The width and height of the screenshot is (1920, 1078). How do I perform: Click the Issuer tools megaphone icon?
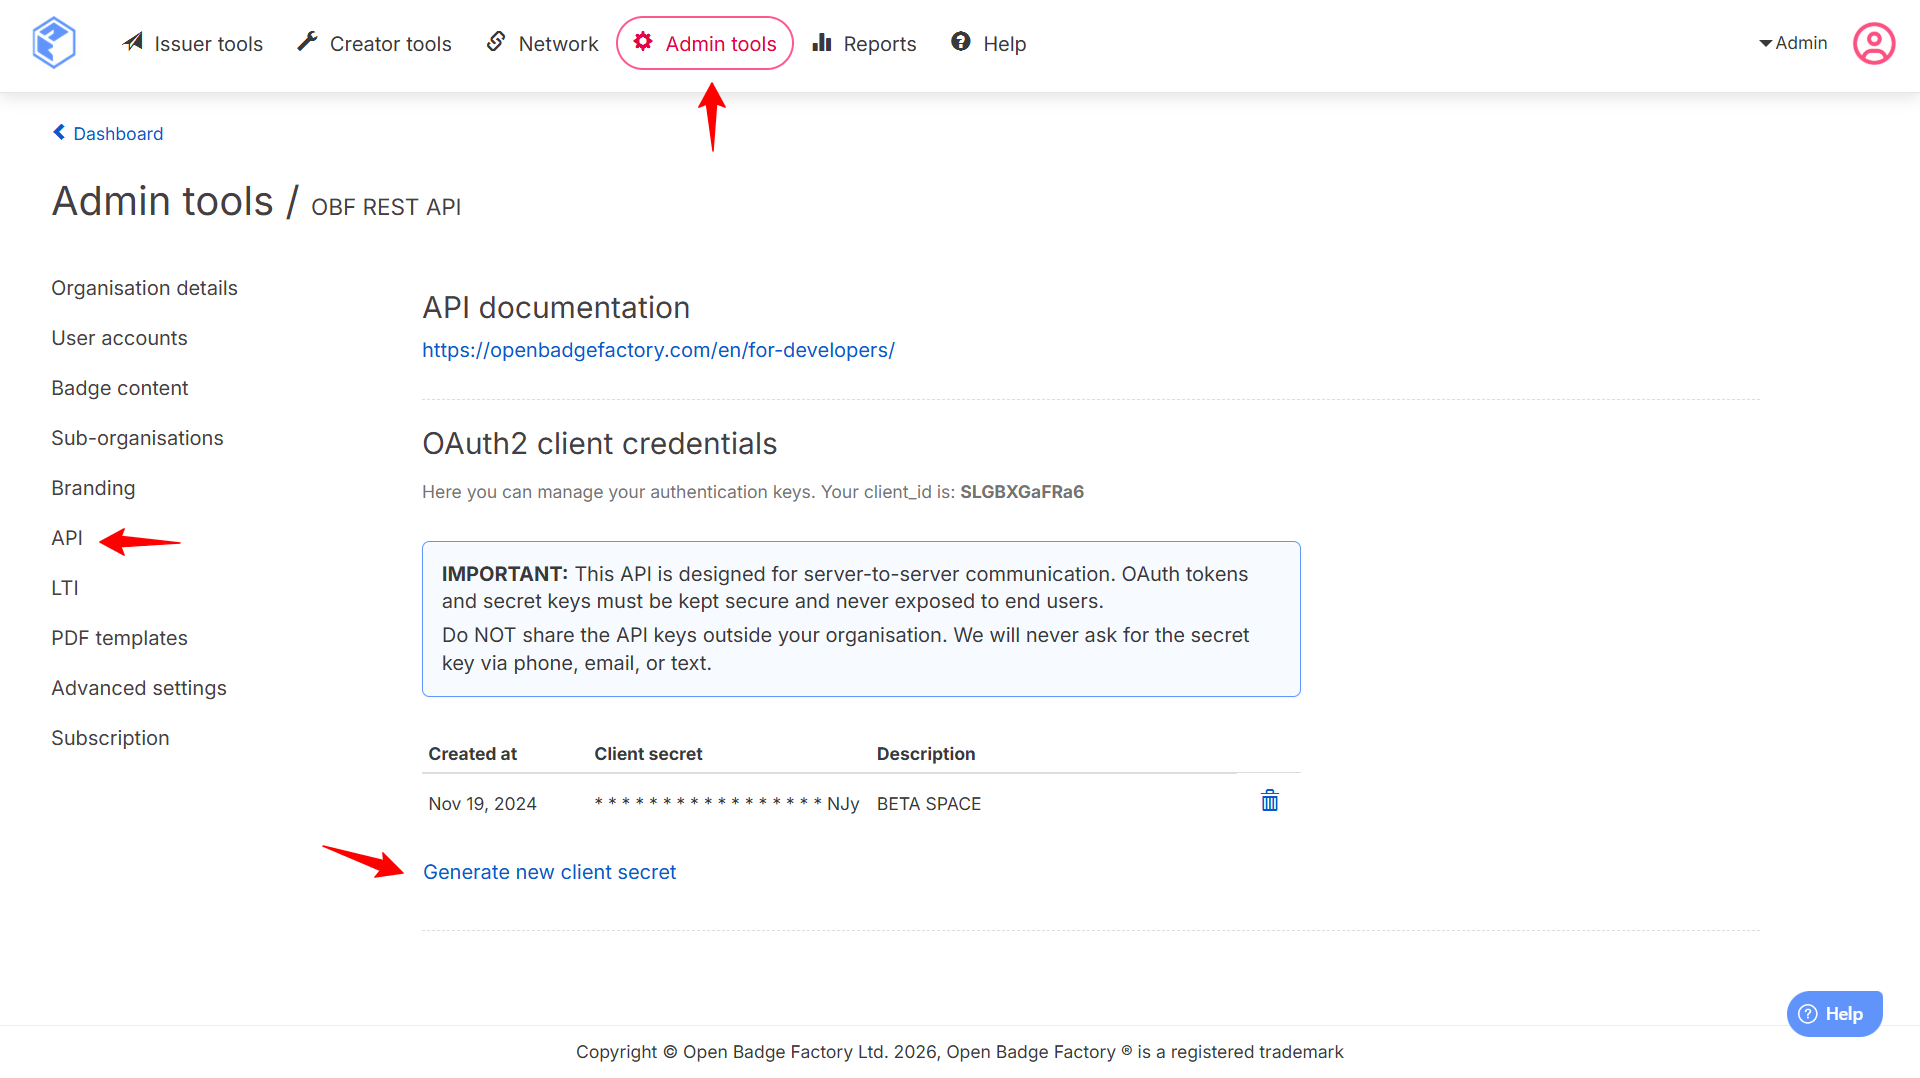133,42
